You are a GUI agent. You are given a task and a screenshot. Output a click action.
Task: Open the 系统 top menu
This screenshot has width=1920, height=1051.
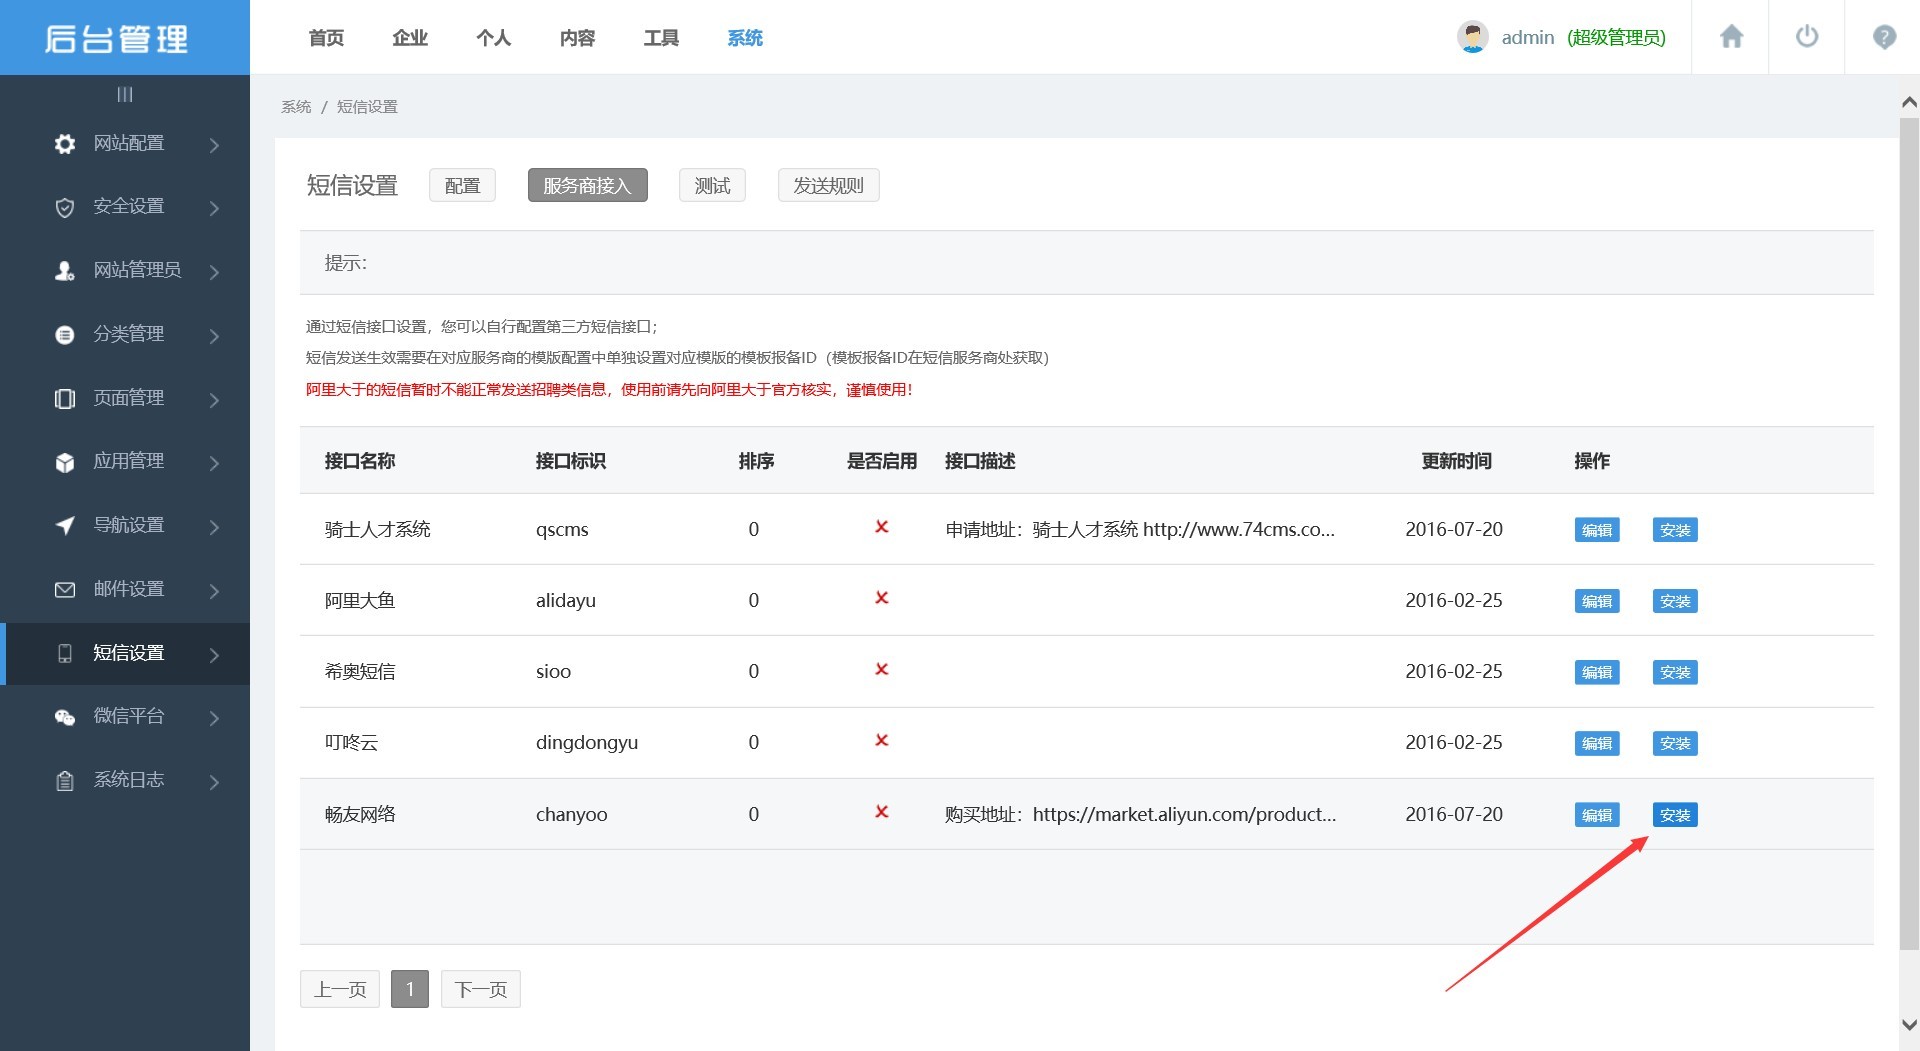[745, 38]
